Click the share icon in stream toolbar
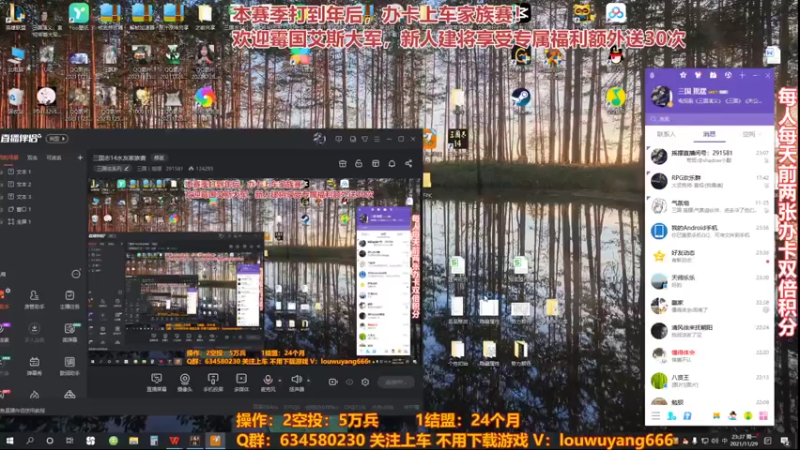The width and height of the screenshot is (800, 450). tap(408, 163)
